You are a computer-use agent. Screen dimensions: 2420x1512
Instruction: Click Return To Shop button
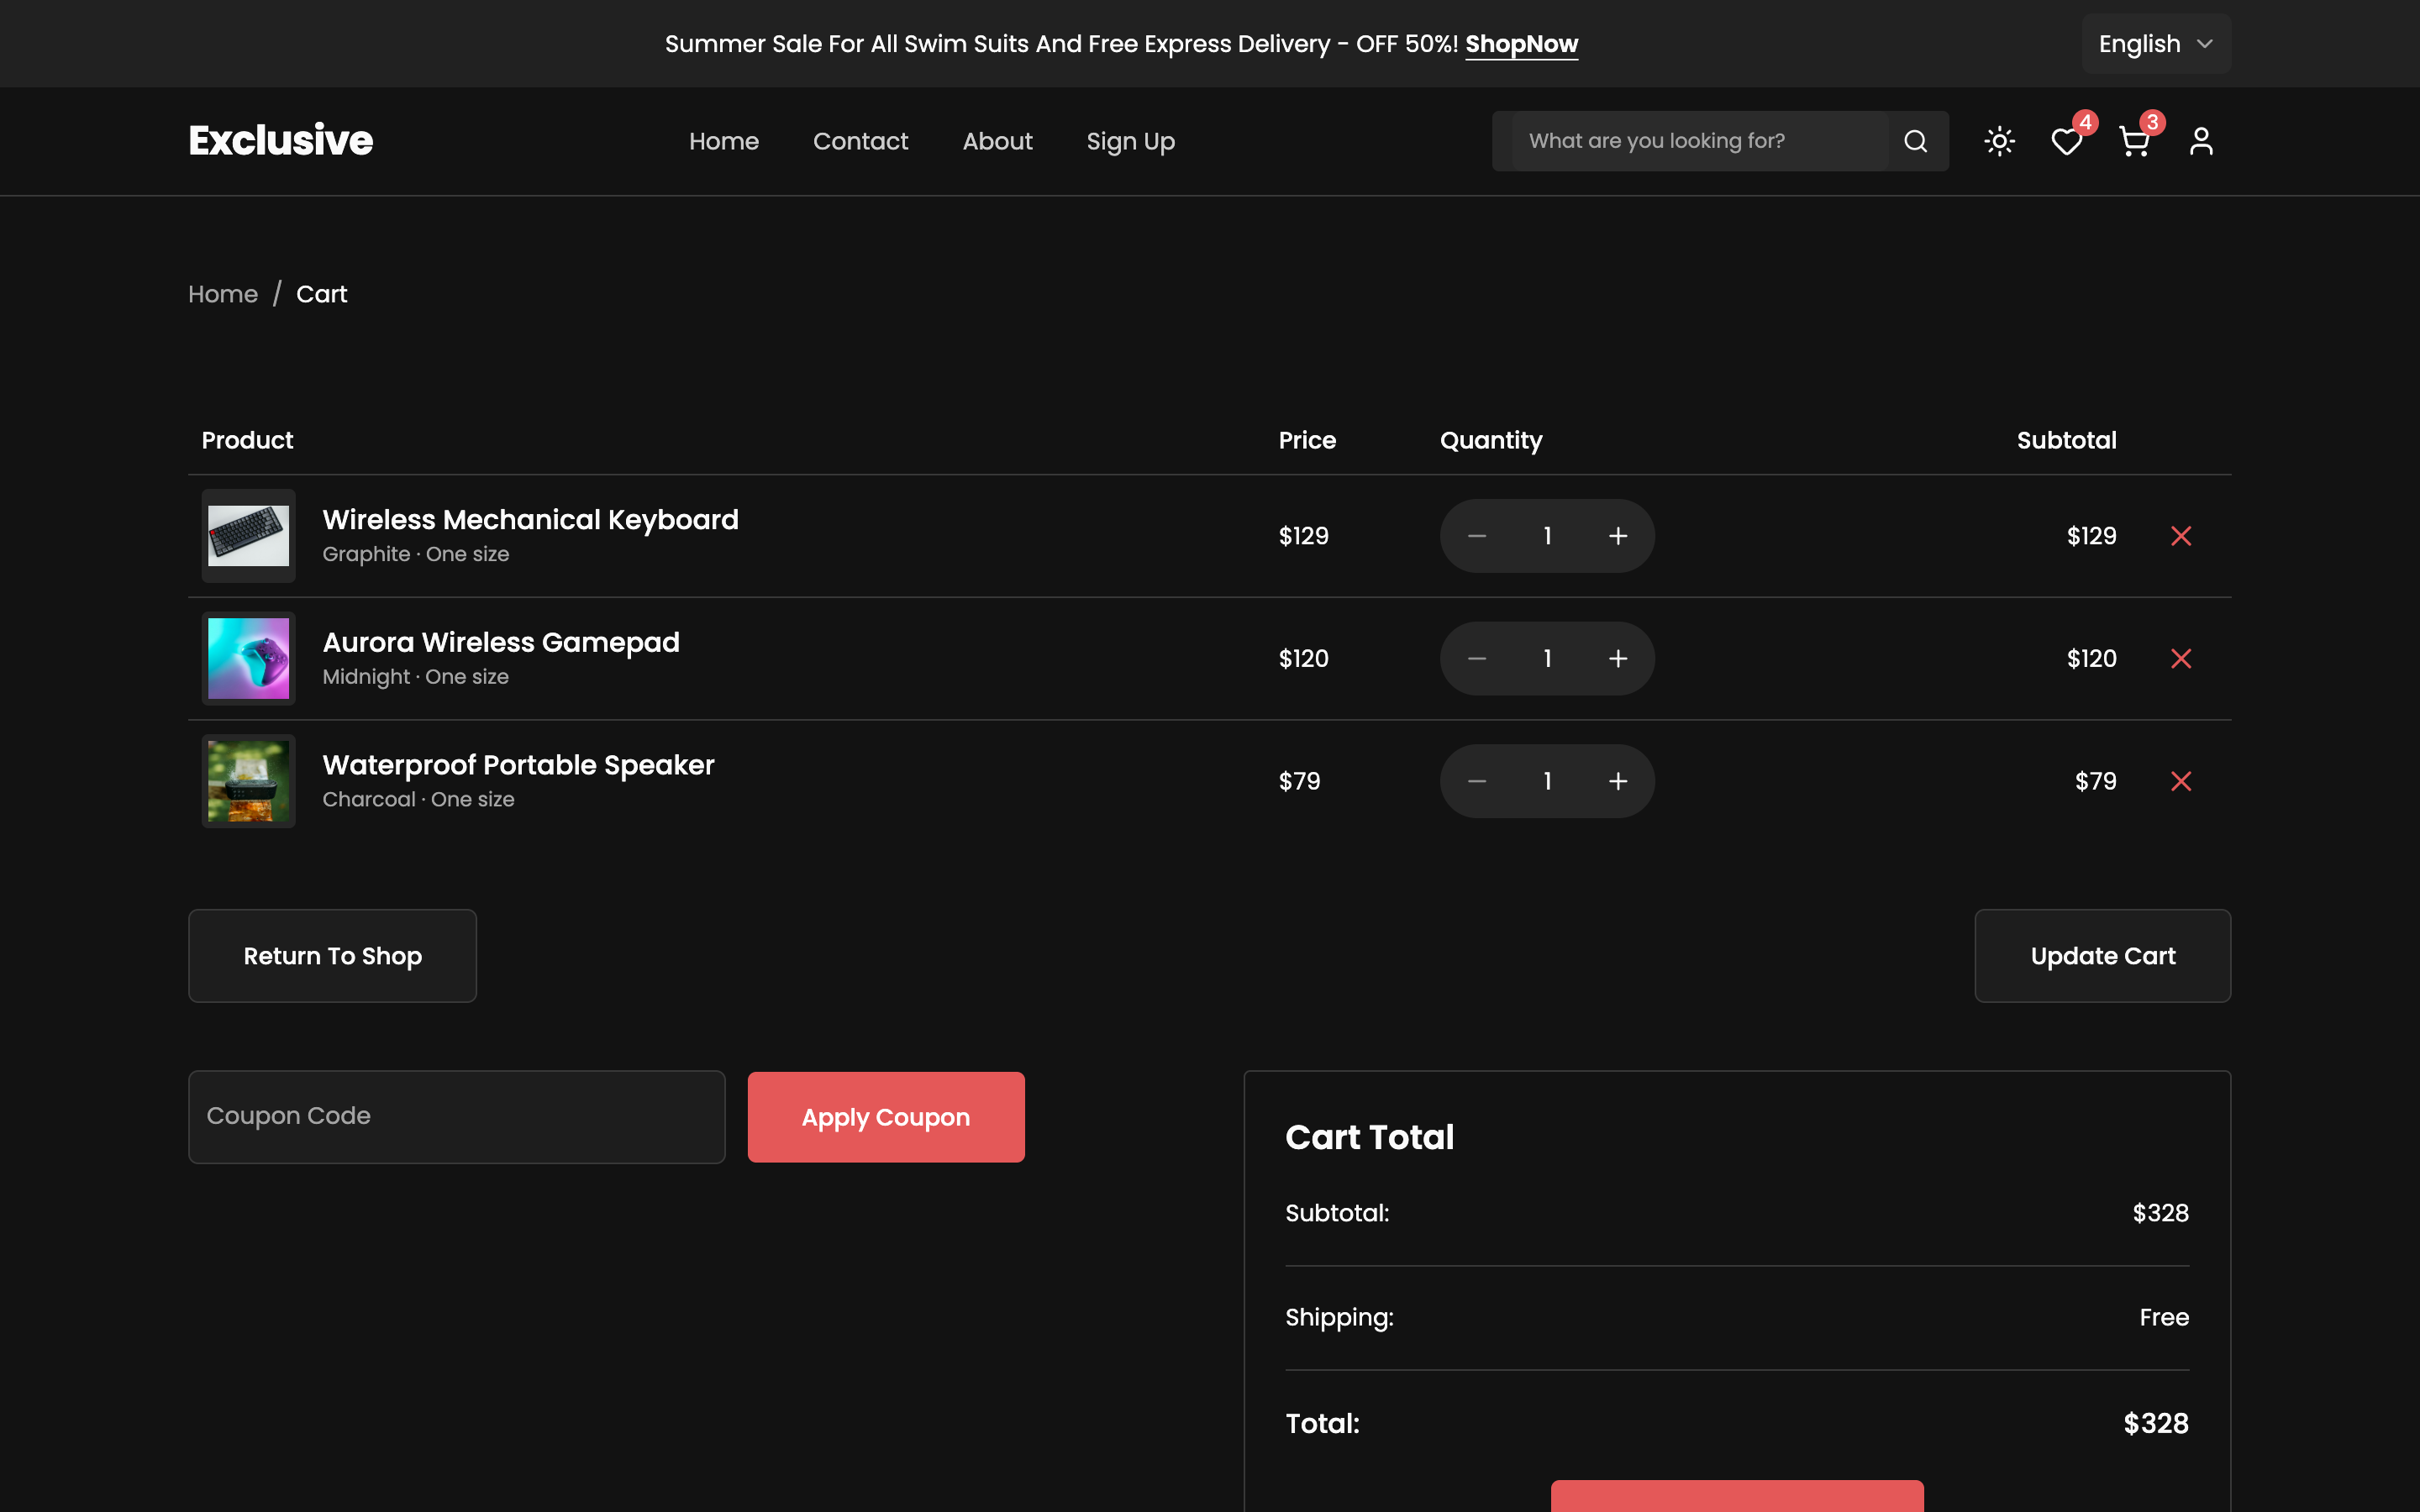pos(332,956)
